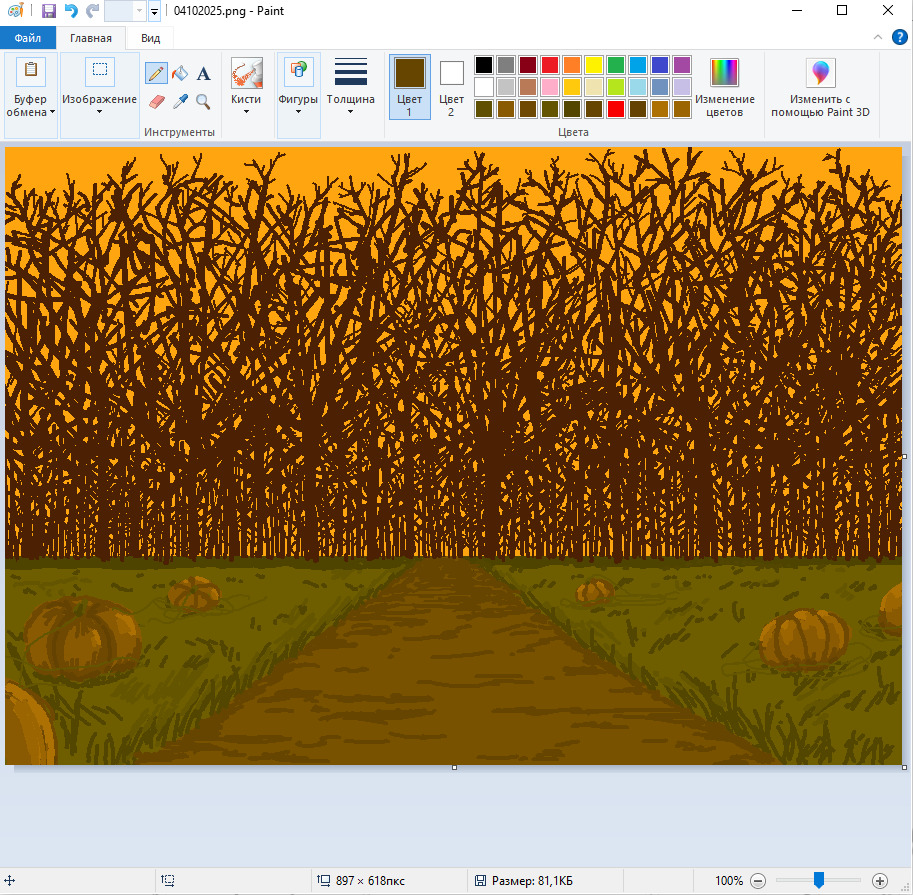Open Edit with Paint 3D
913x895 pixels.
(x=820, y=87)
